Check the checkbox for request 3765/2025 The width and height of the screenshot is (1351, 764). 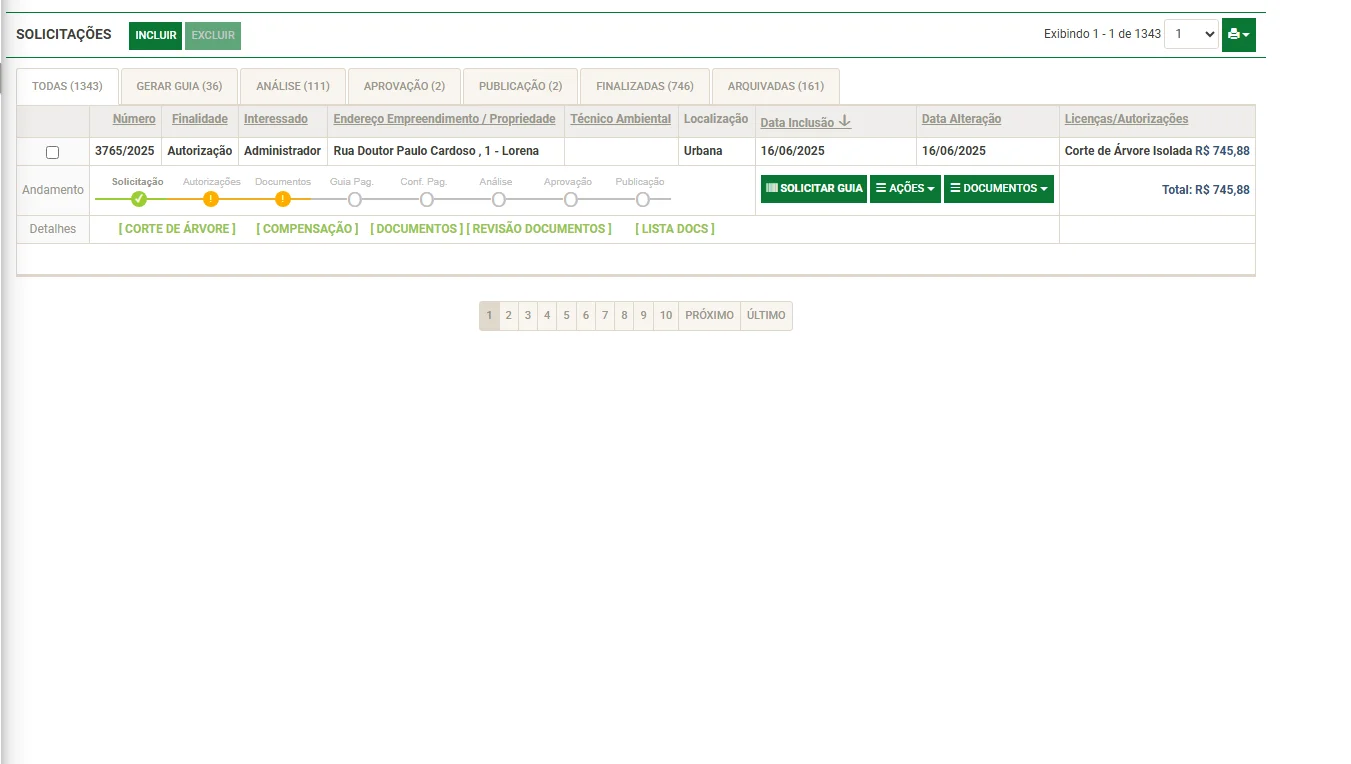53,152
